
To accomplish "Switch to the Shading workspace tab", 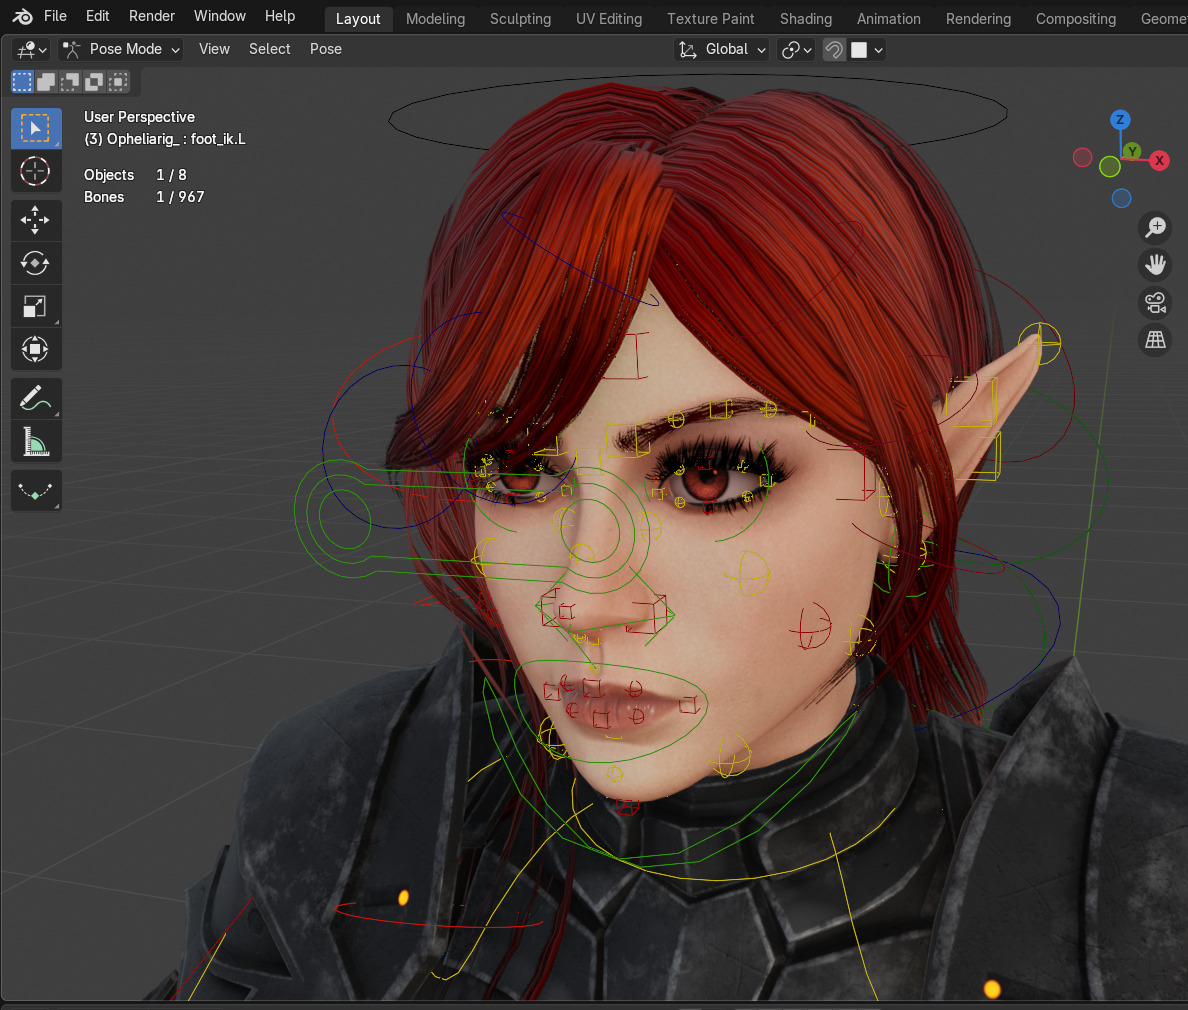I will click(806, 19).
